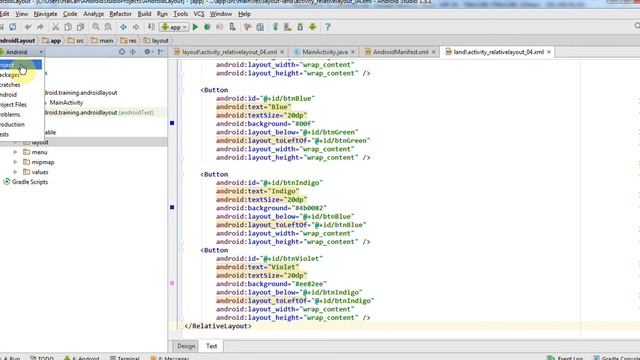Viewport: 640px width, 360px height.
Task: Open the Analyze menu
Action: coord(93,14)
